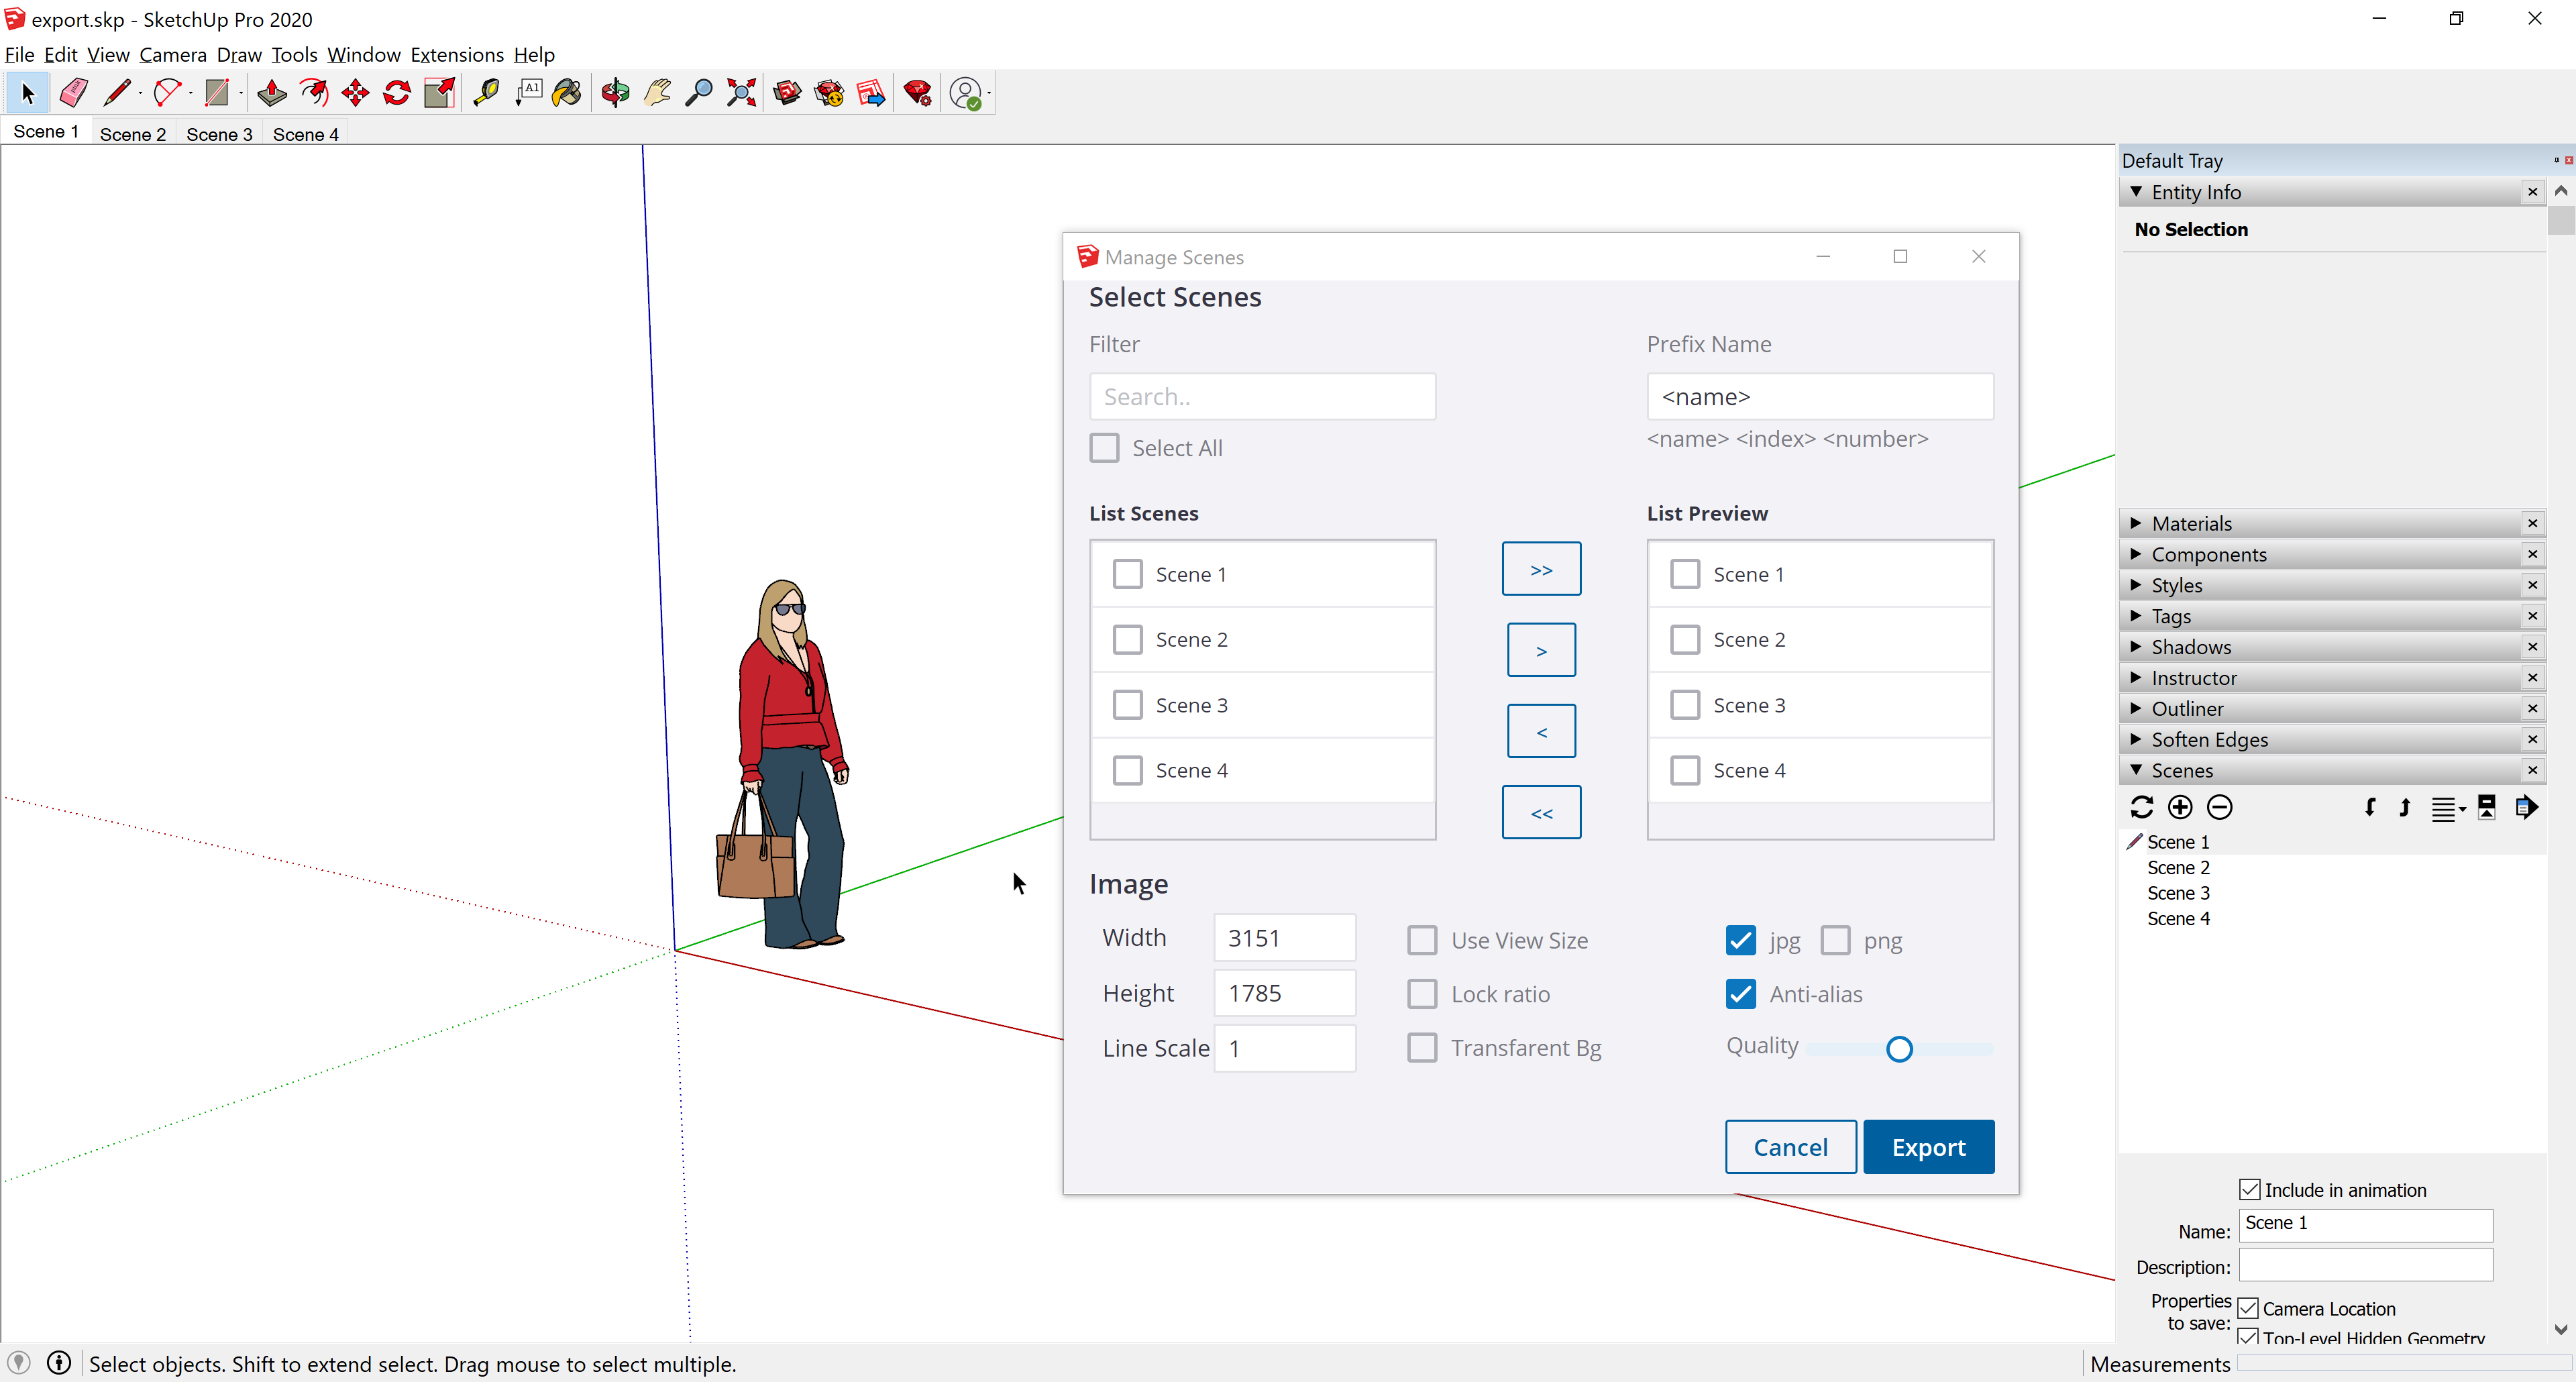This screenshot has width=2576, height=1382.
Task: Choose the Paint Bucket tool
Action: (567, 93)
